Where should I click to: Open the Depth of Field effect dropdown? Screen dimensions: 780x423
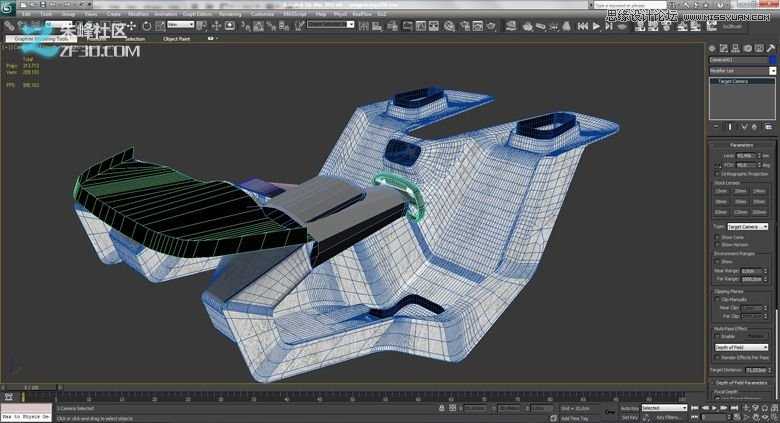point(741,347)
